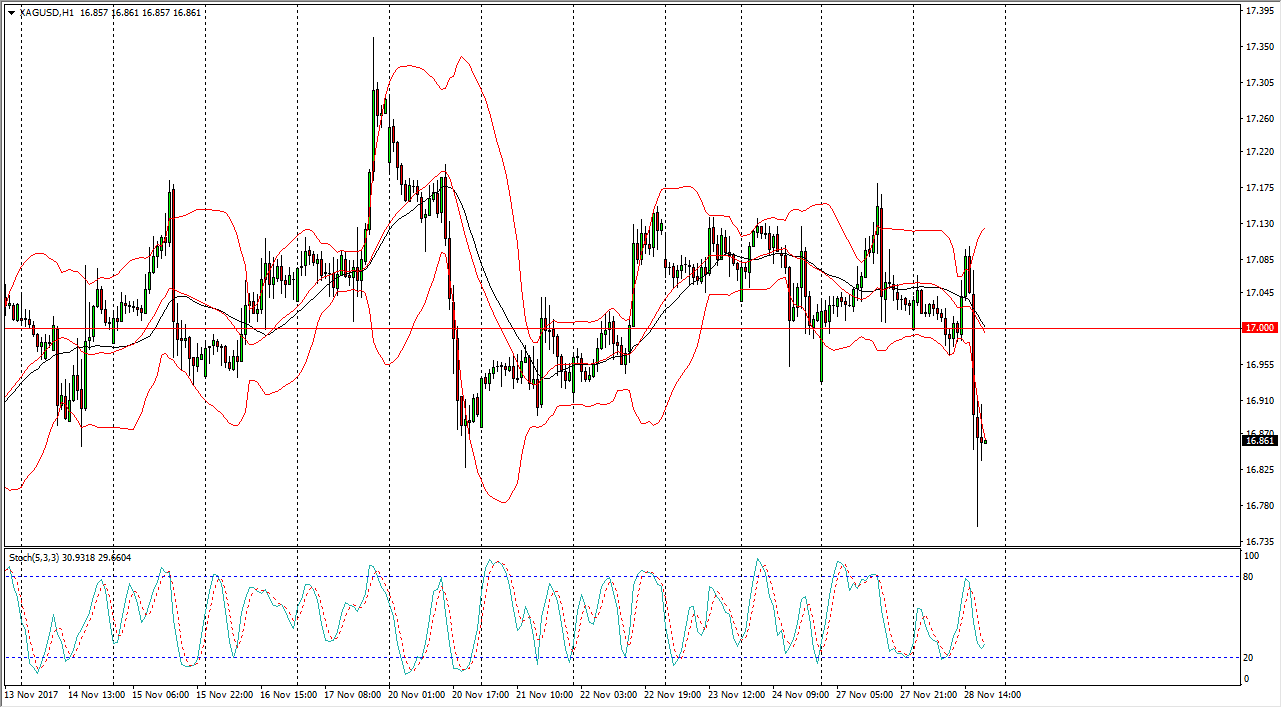Click the 17.045 price scale value

[1259, 293]
